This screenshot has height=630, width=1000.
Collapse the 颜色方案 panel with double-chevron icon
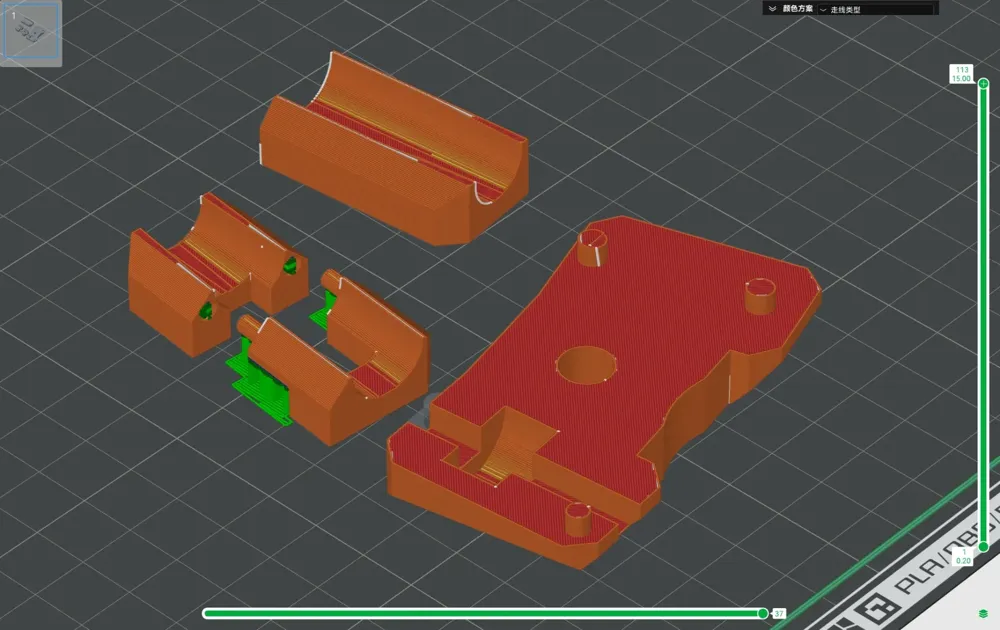click(772, 9)
